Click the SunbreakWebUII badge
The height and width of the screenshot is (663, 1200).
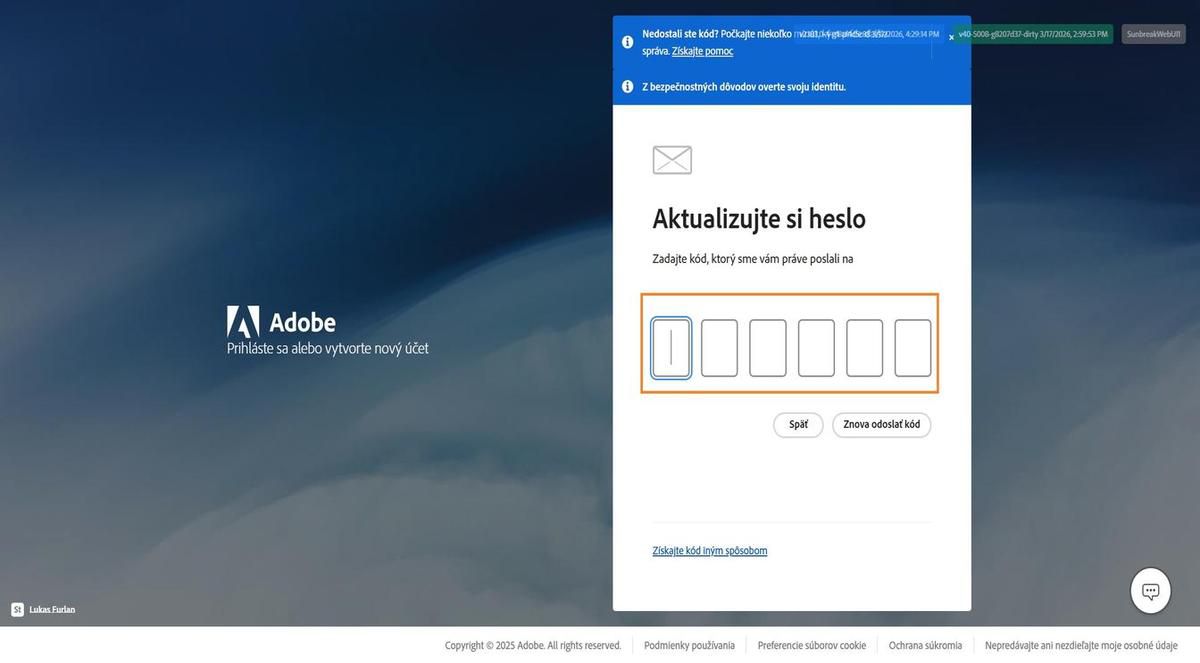click(1152, 33)
